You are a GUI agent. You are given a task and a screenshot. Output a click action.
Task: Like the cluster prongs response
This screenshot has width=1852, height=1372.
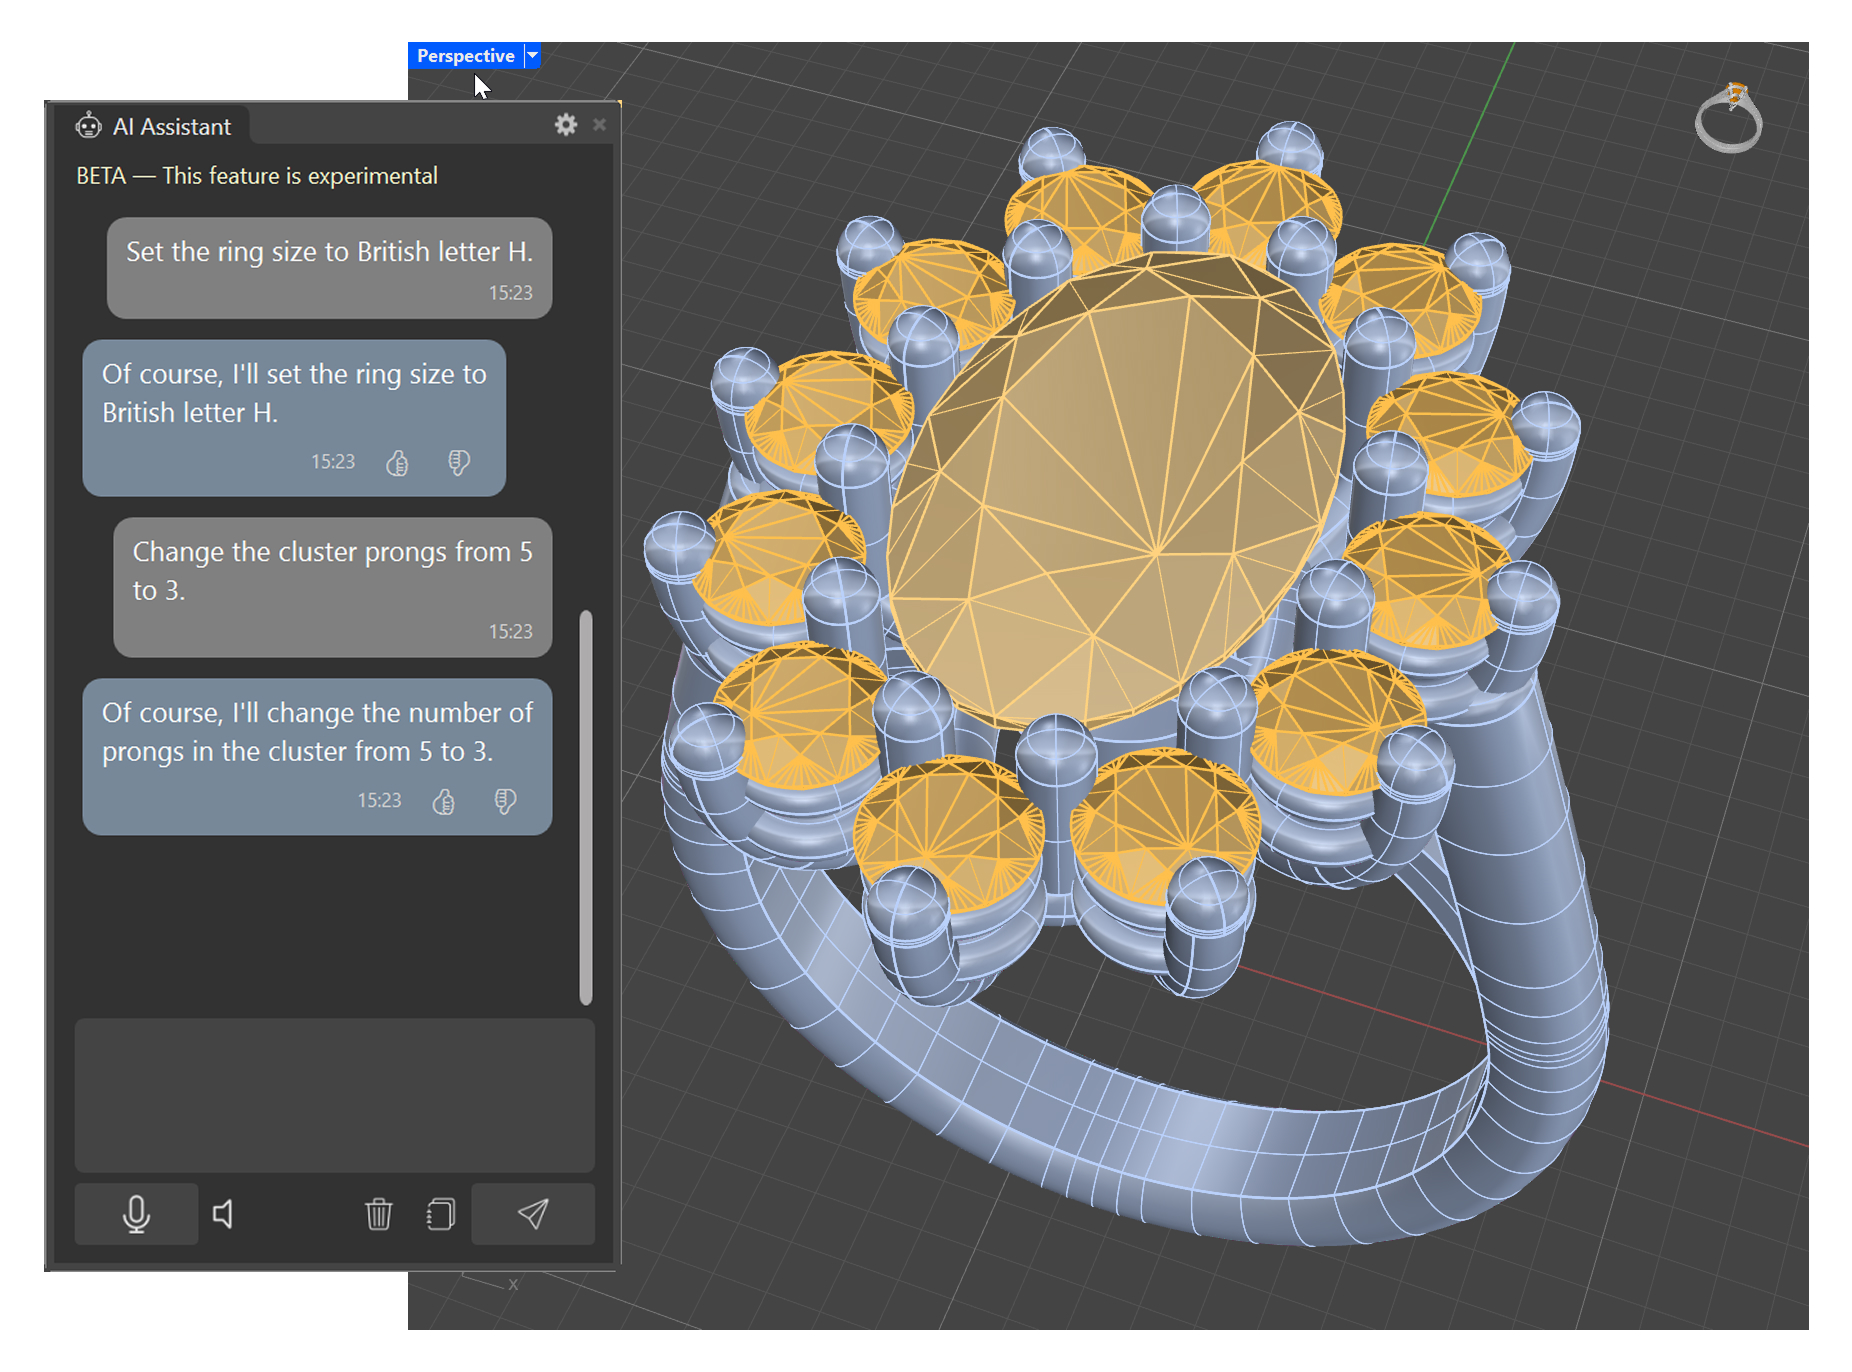coord(443,801)
